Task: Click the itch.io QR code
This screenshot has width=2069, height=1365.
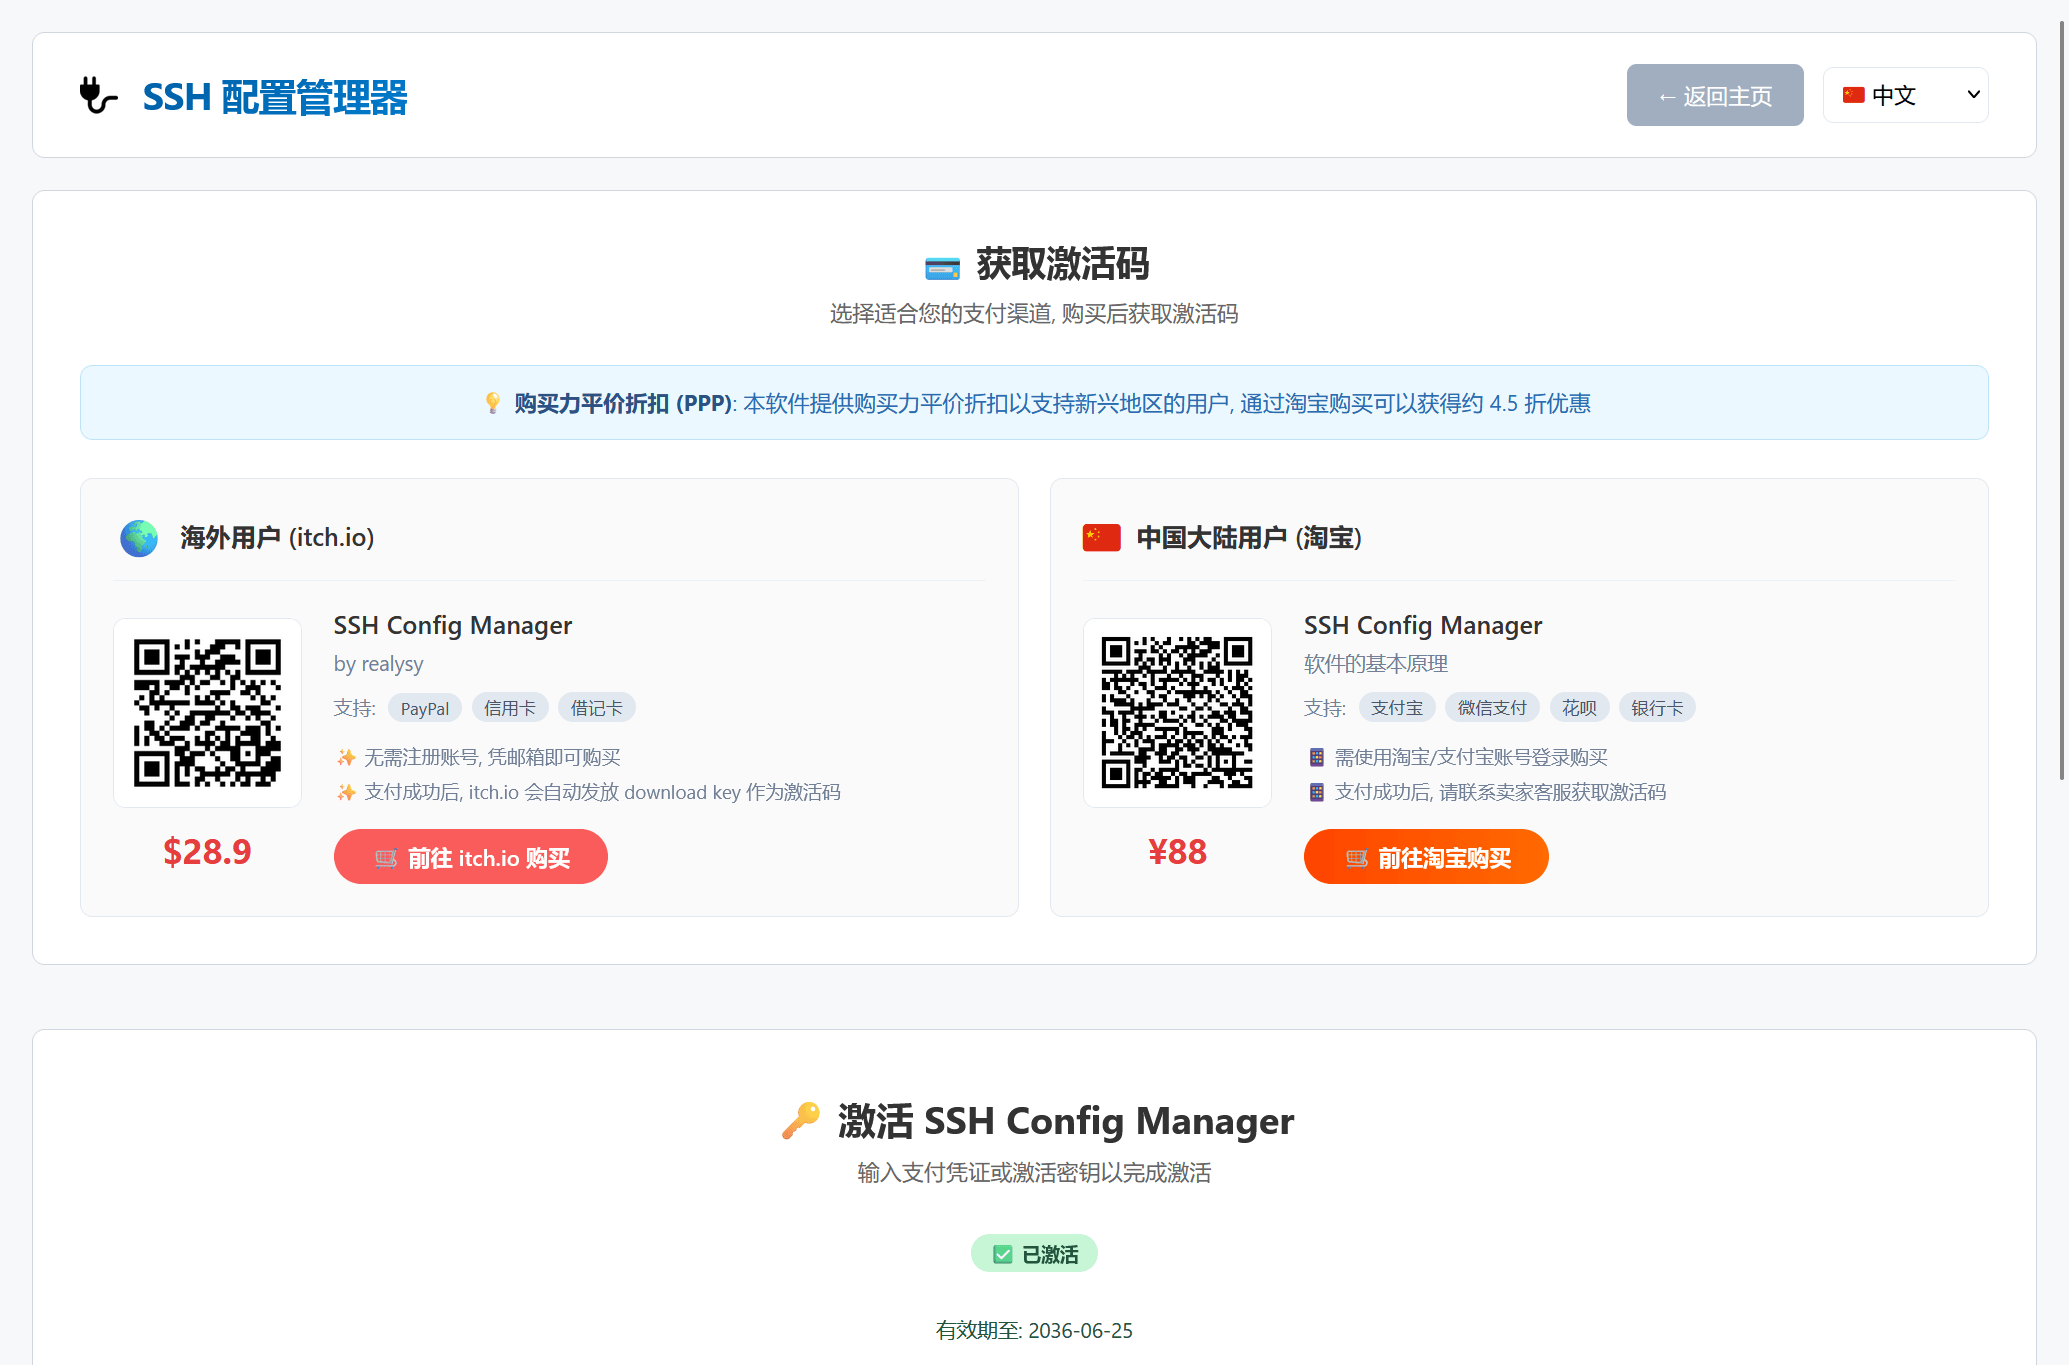Action: coord(207,713)
